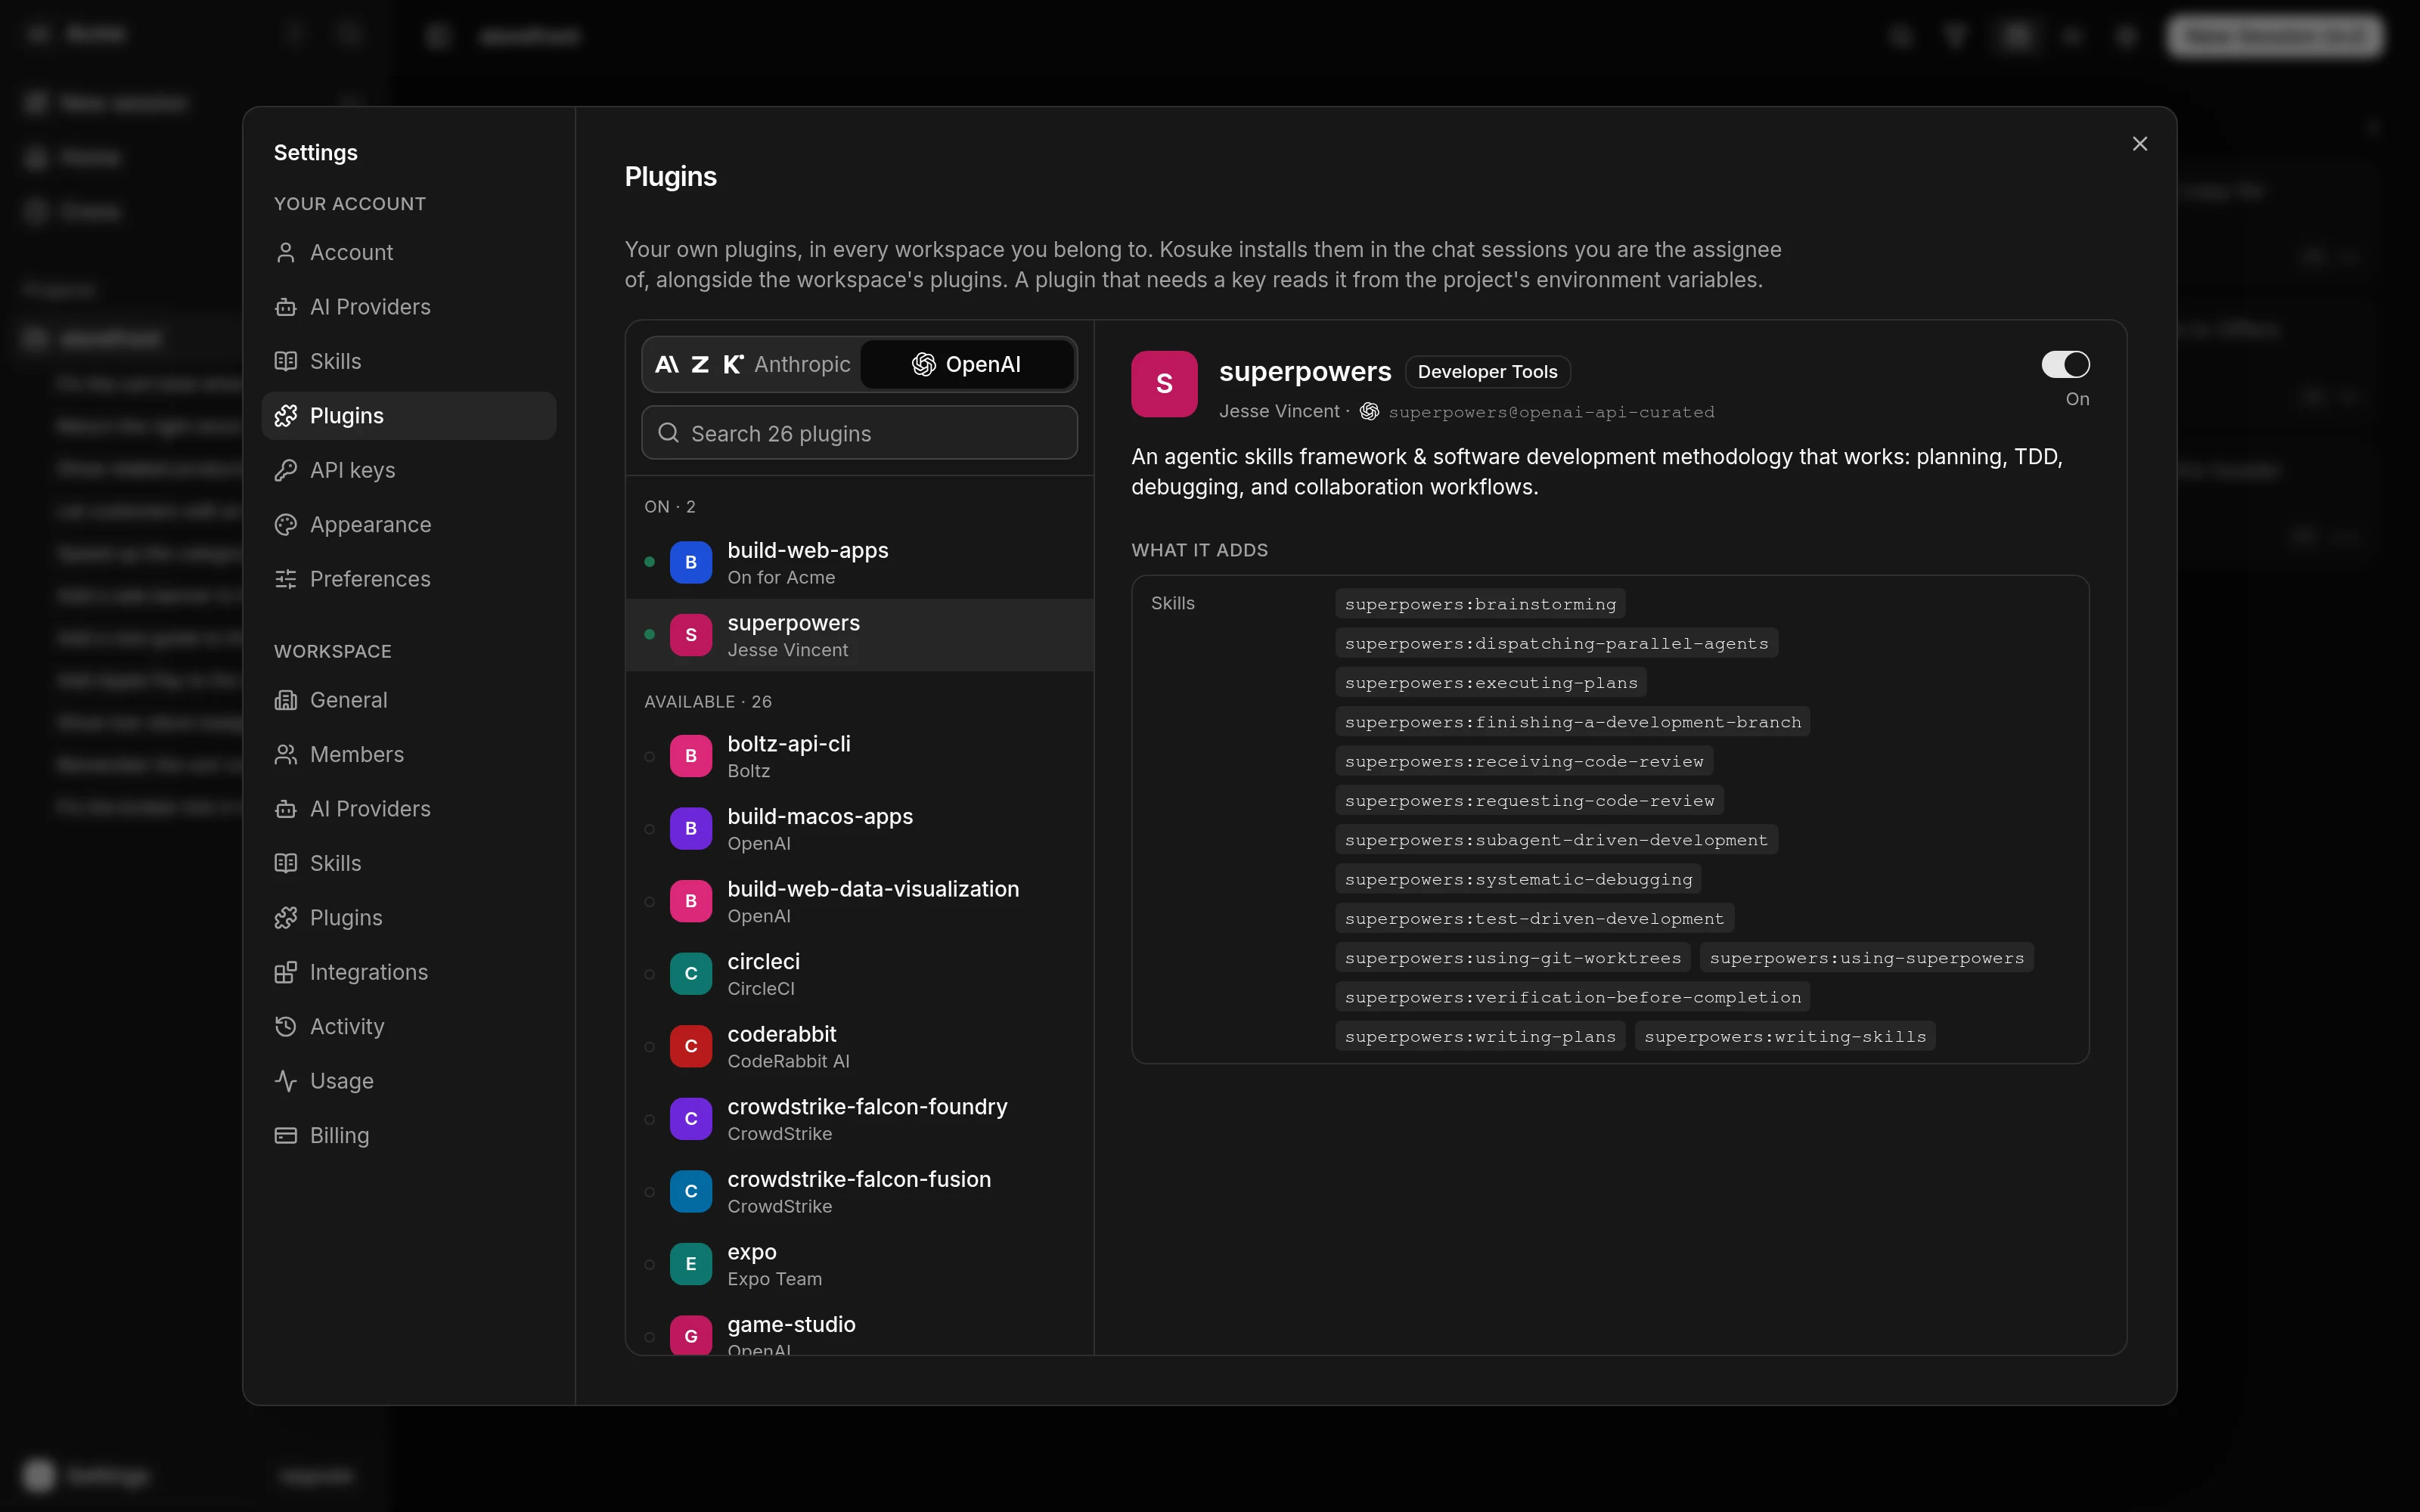Select the superpowers plugin in list
Screen dimensions: 2420x1512
[x=859, y=635]
